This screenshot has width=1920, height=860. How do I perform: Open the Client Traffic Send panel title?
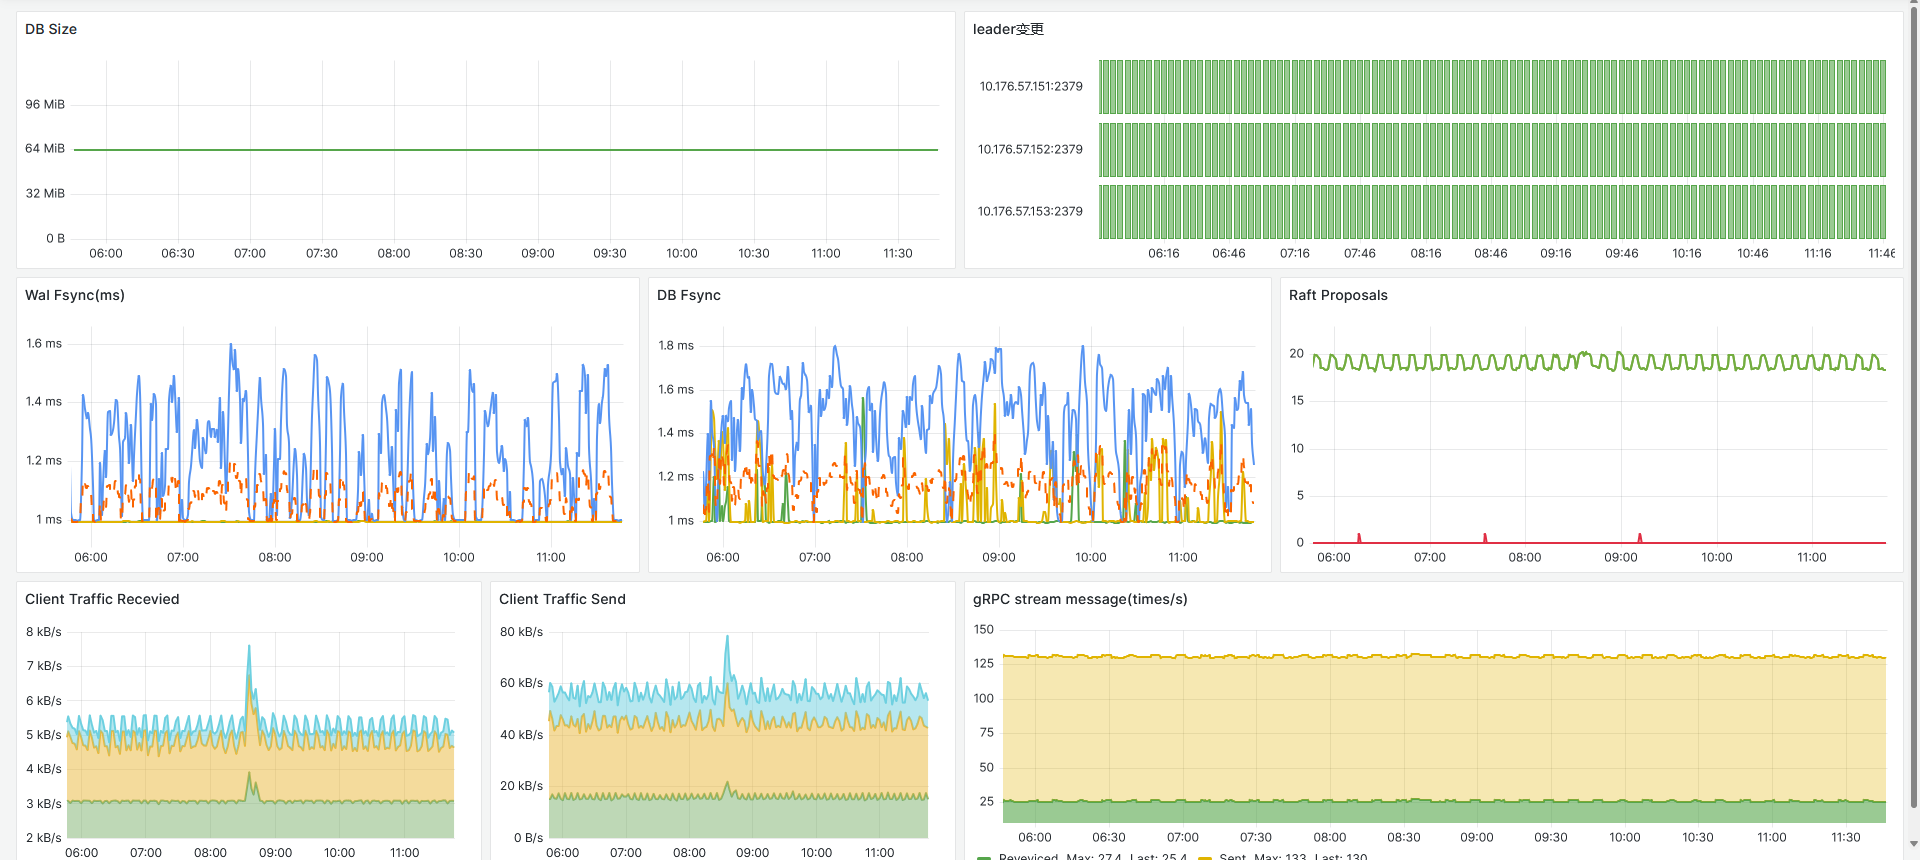click(562, 599)
